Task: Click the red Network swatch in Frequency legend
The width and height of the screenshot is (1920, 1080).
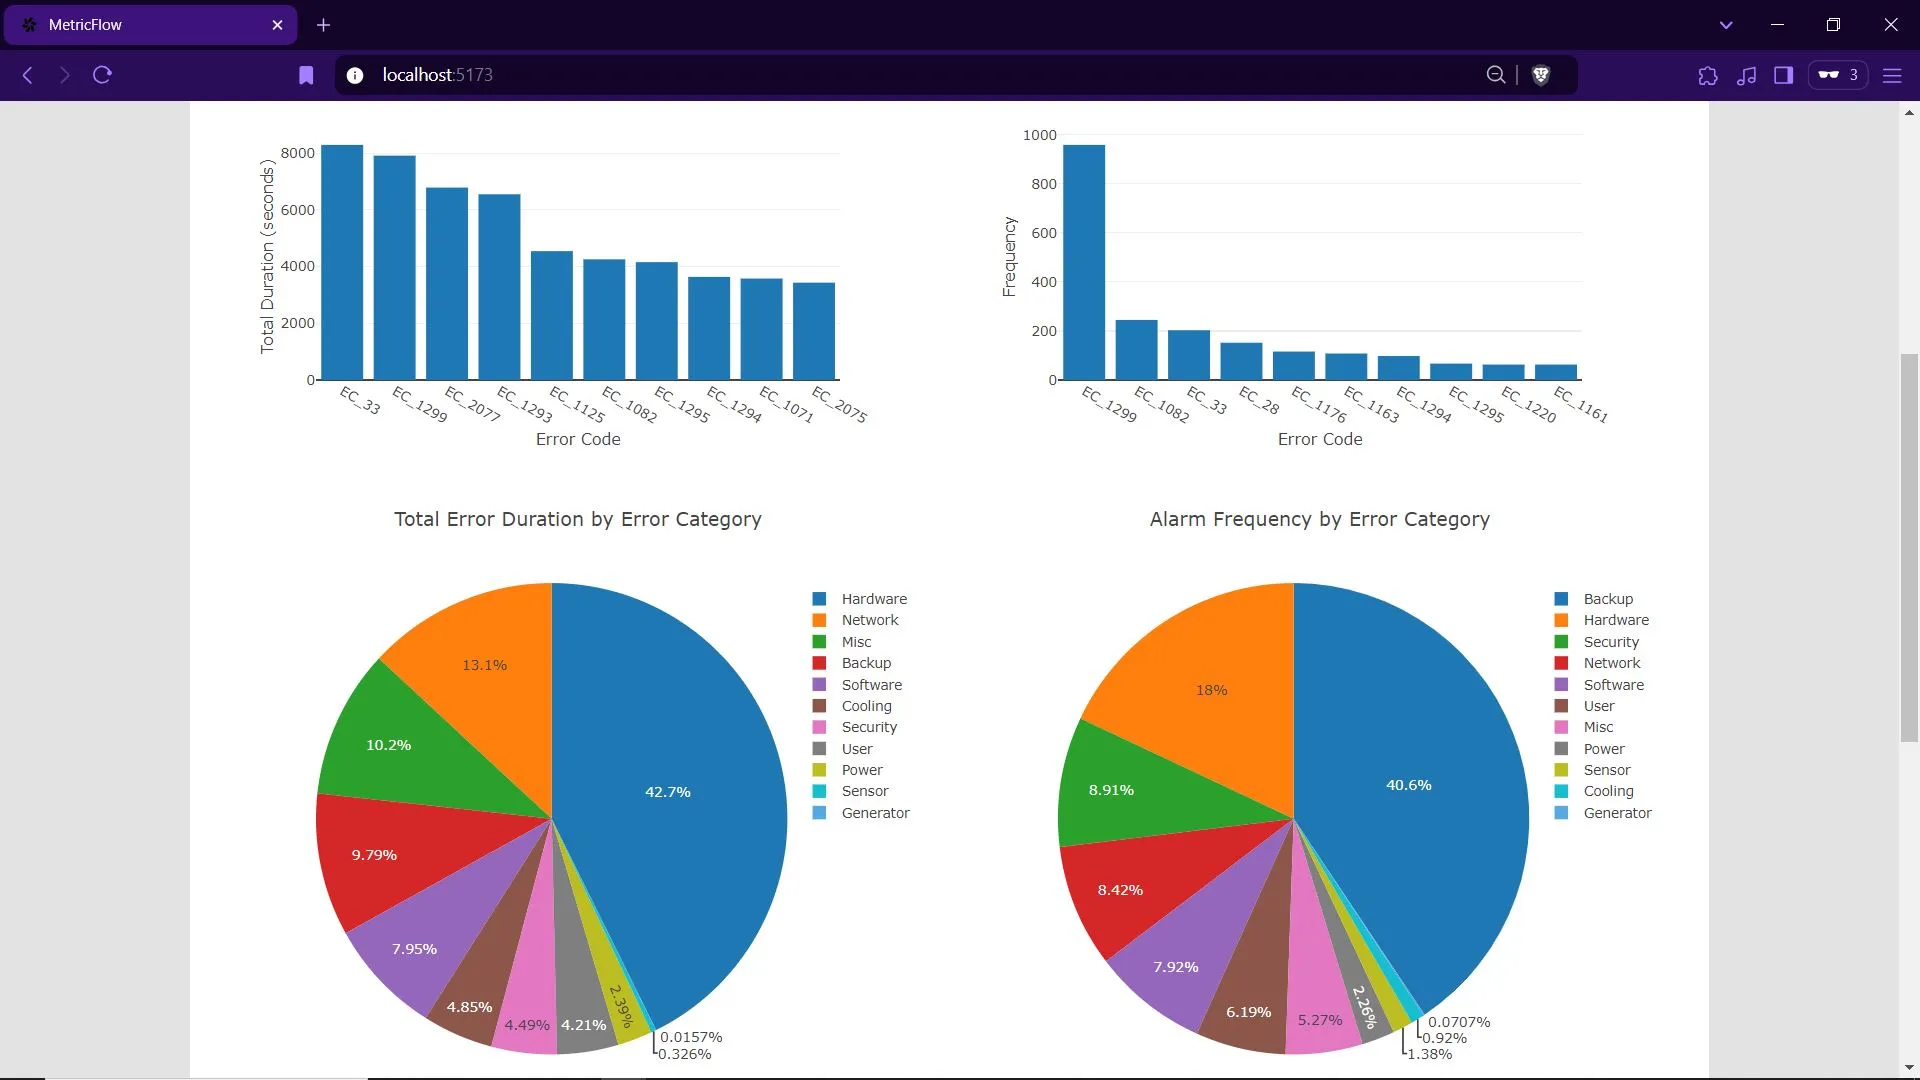Action: pyautogui.click(x=1561, y=663)
